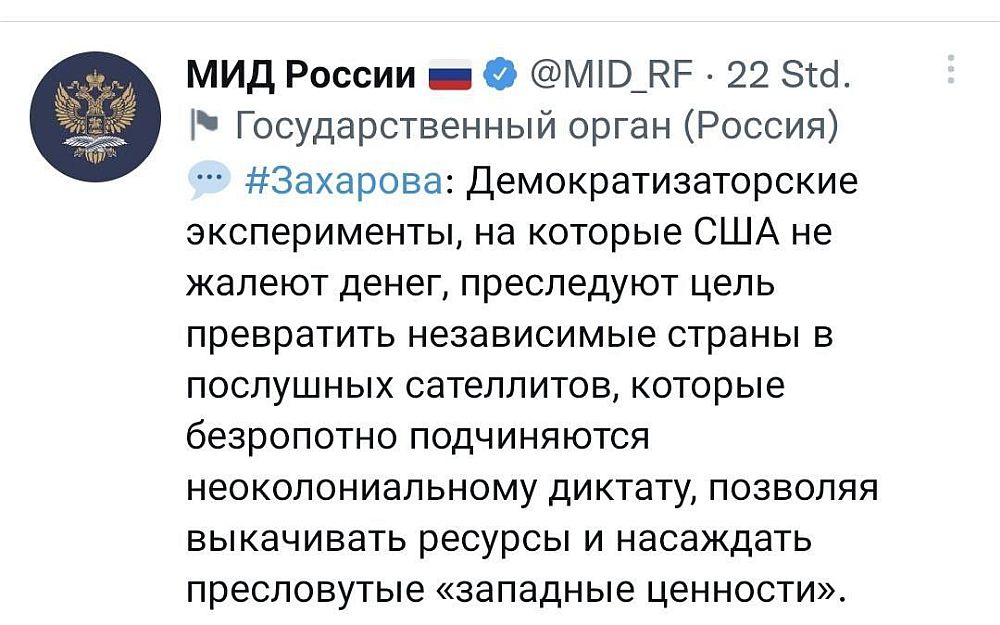Click the Государственный орган (Россия) label

tap(535, 127)
